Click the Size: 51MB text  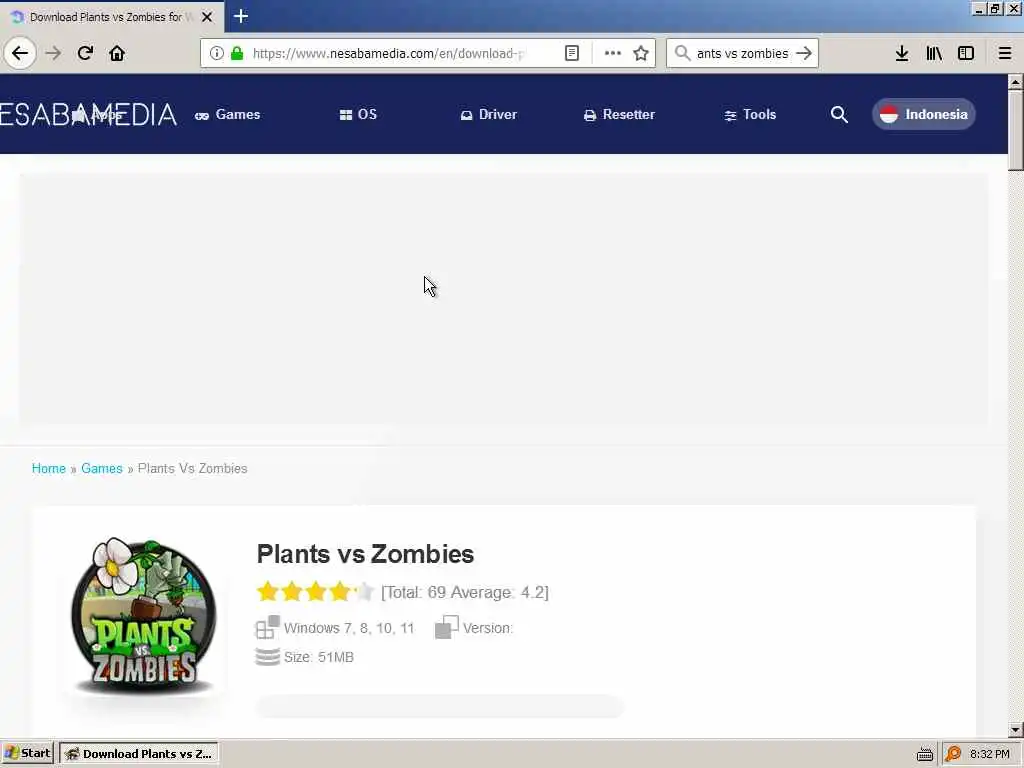pyautogui.click(x=319, y=657)
